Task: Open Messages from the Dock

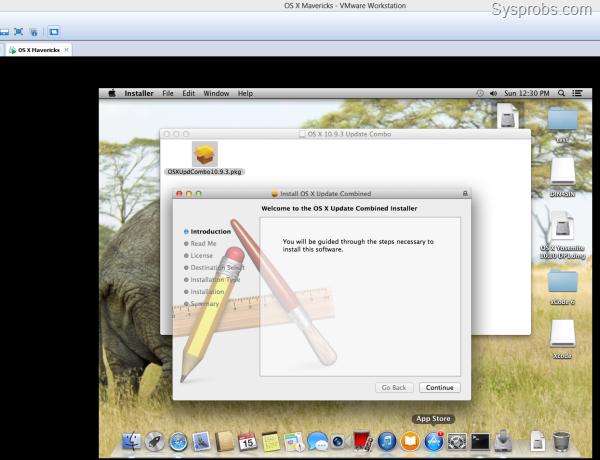Action: [x=317, y=442]
